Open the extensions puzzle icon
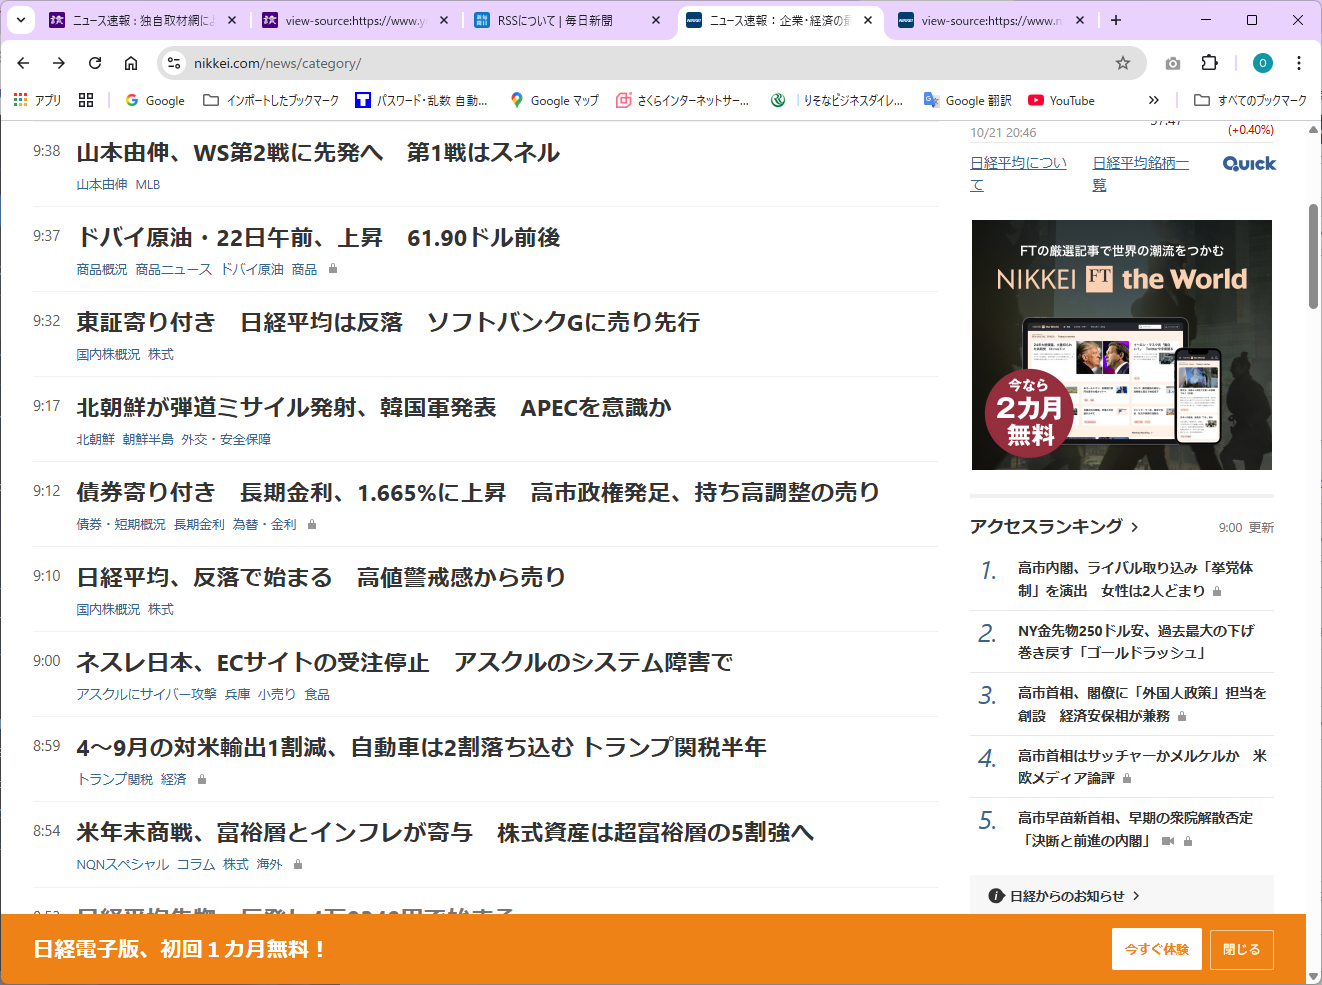The height and width of the screenshot is (985, 1322). [x=1209, y=63]
